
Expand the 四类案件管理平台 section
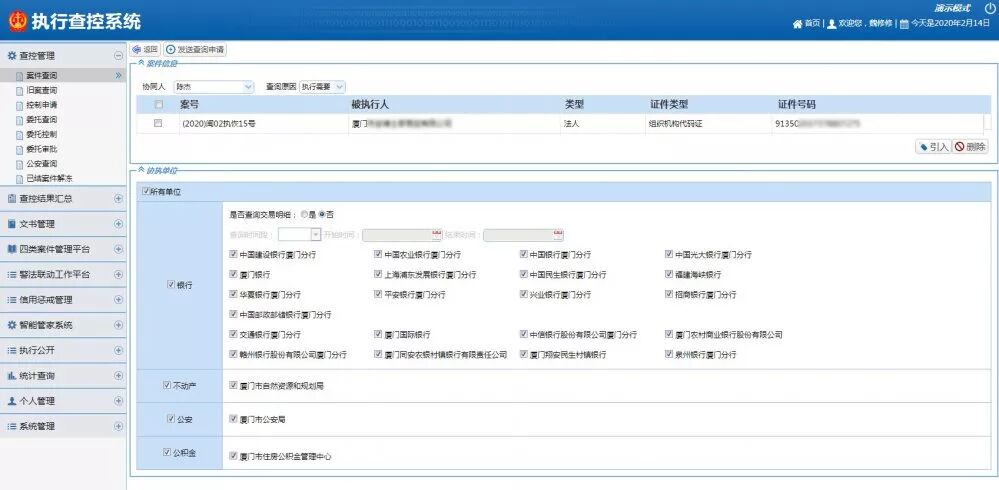[x=119, y=249]
